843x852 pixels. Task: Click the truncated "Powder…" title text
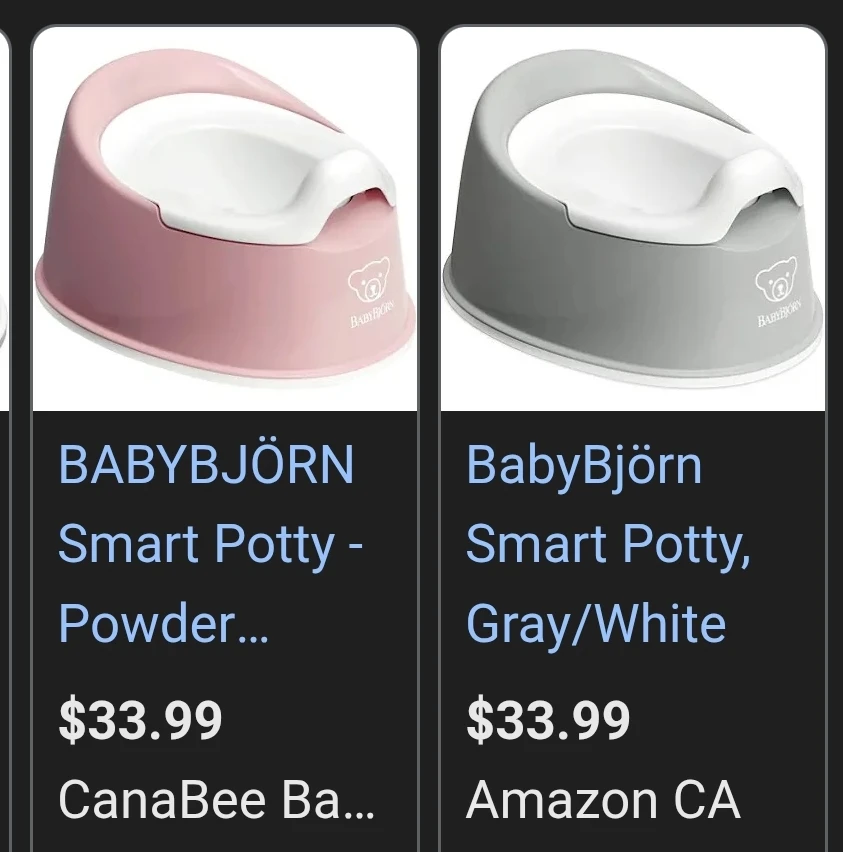coord(163,623)
